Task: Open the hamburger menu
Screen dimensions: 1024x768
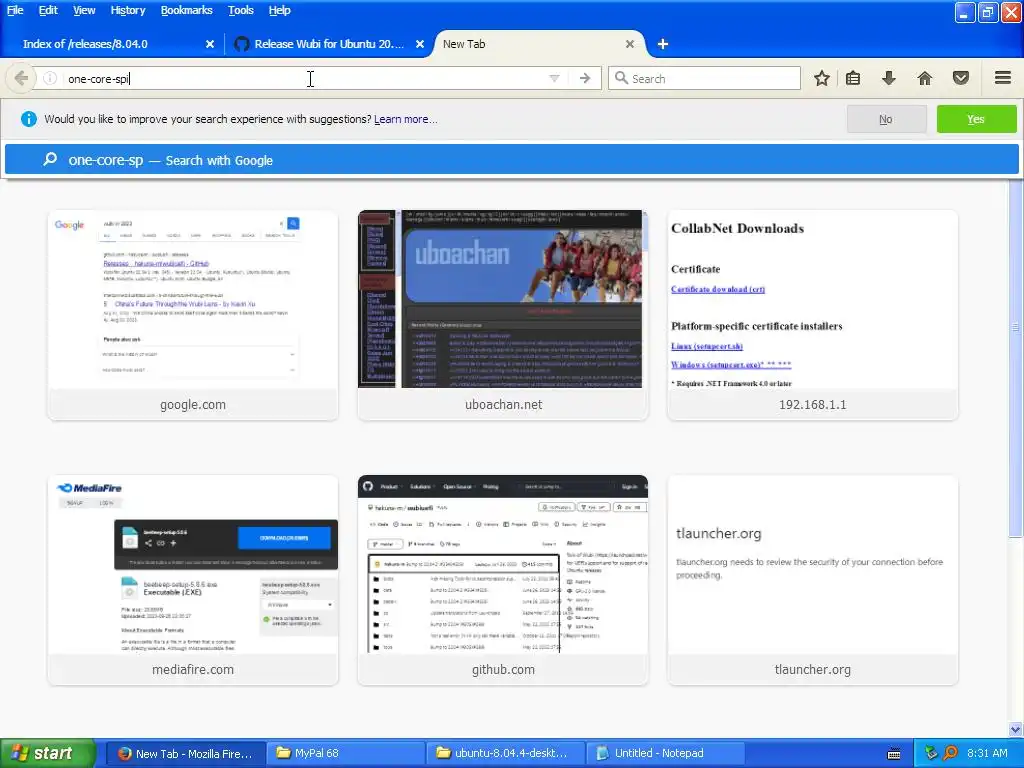Action: coord(1003,78)
